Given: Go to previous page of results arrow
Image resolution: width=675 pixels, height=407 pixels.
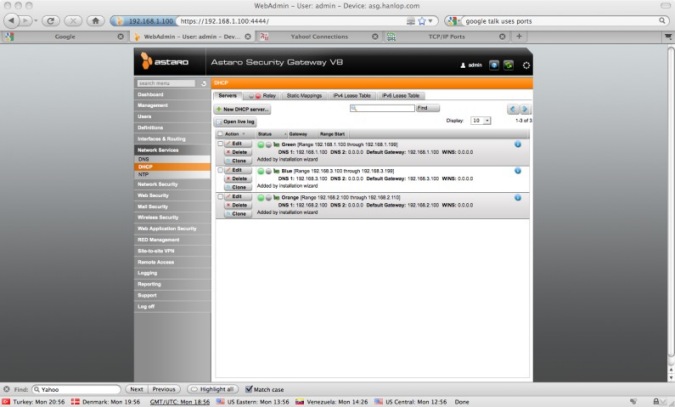Looking at the screenshot, I should tap(513, 108).
